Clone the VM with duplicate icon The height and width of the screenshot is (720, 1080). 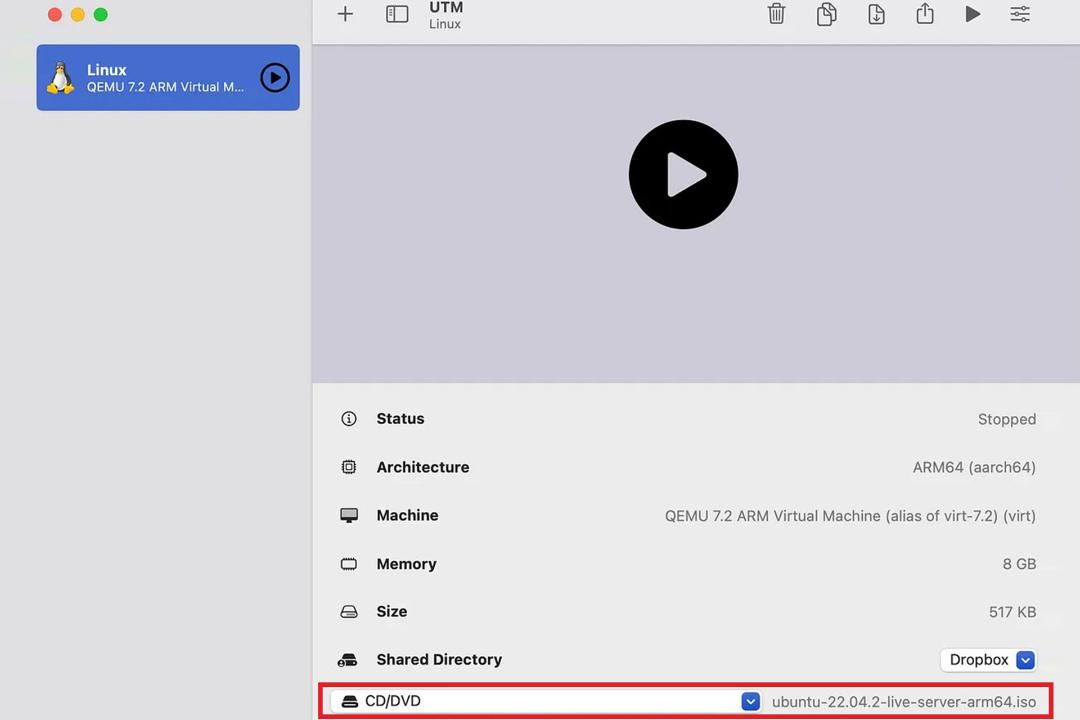click(827, 14)
